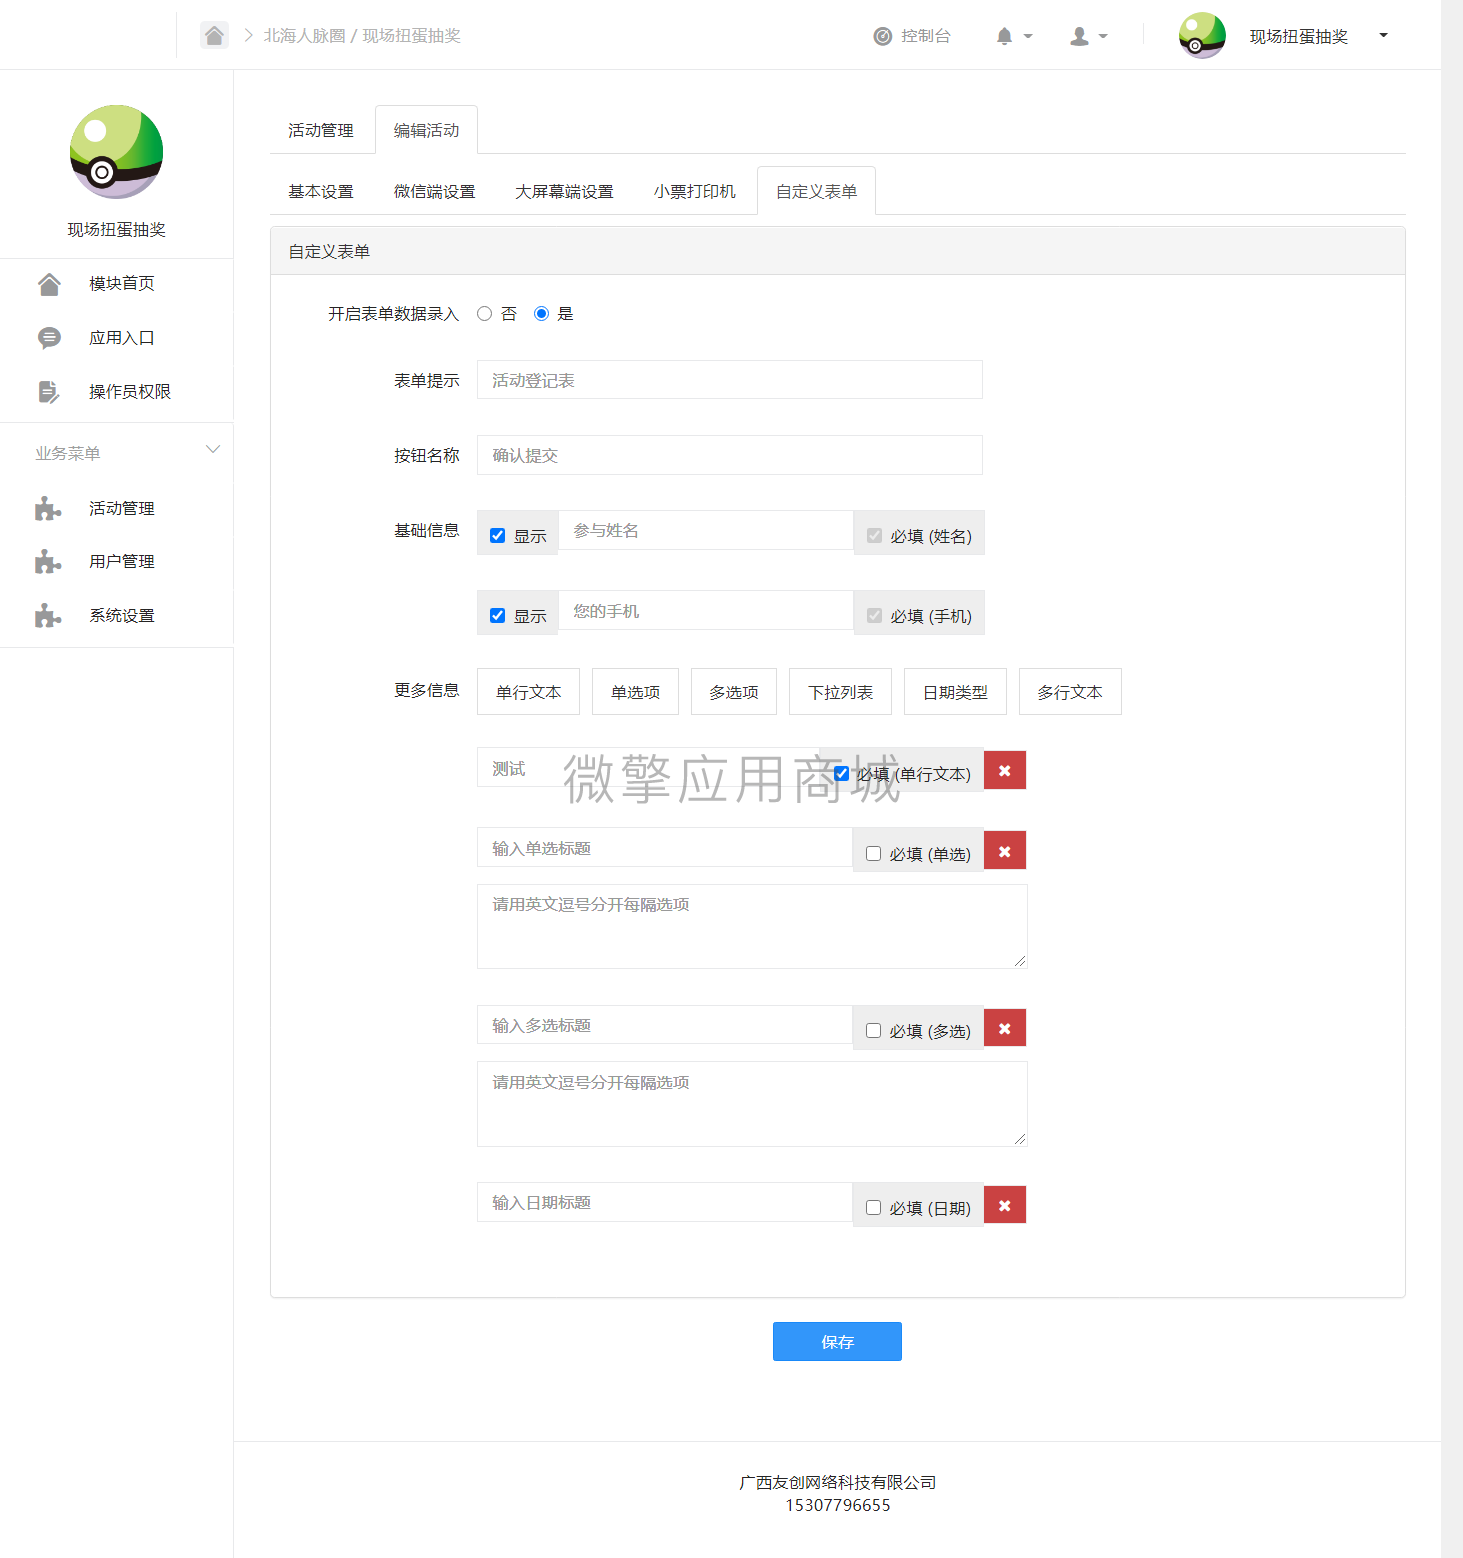Add a 单选项 field
The width and height of the screenshot is (1463, 1558).
click(x=636, y=692)
